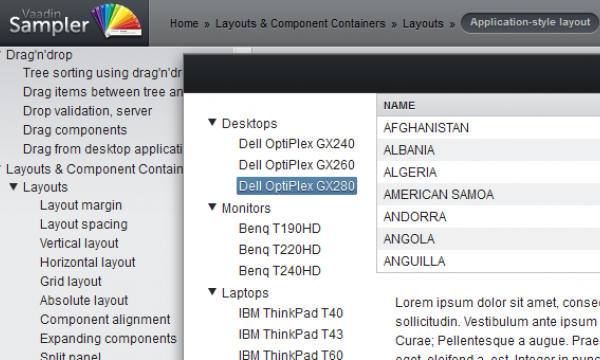Open Expanding components sample

pos(108,339)
